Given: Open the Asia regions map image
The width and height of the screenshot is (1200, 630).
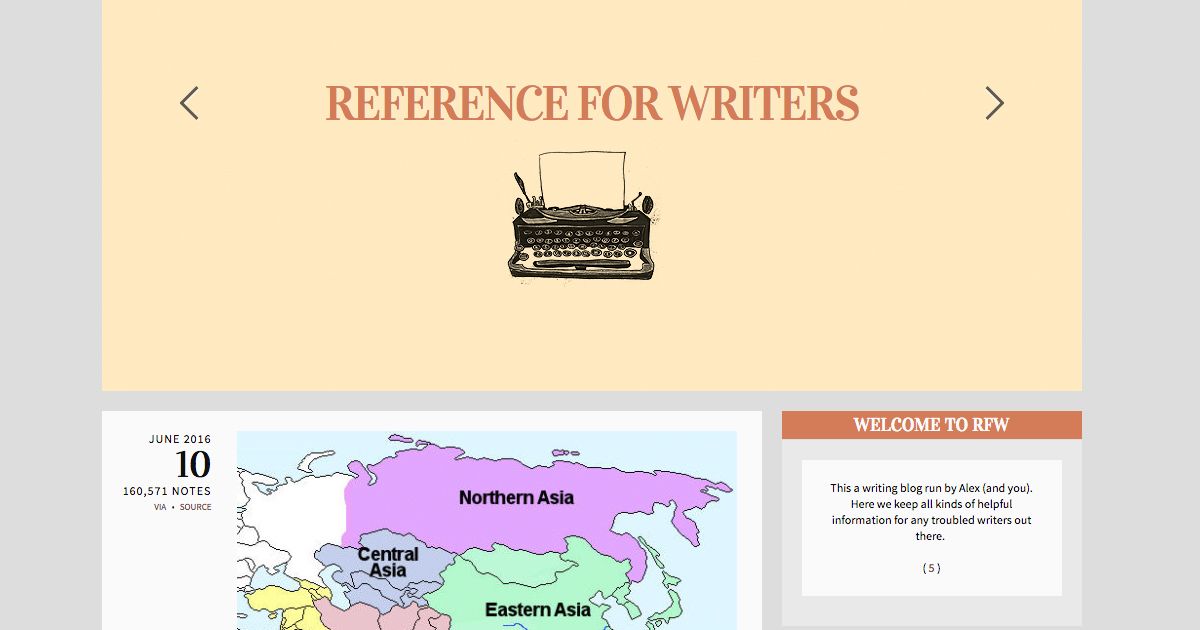Looking at the screenshot, I should pyautogui.click(x=486, y=530).
